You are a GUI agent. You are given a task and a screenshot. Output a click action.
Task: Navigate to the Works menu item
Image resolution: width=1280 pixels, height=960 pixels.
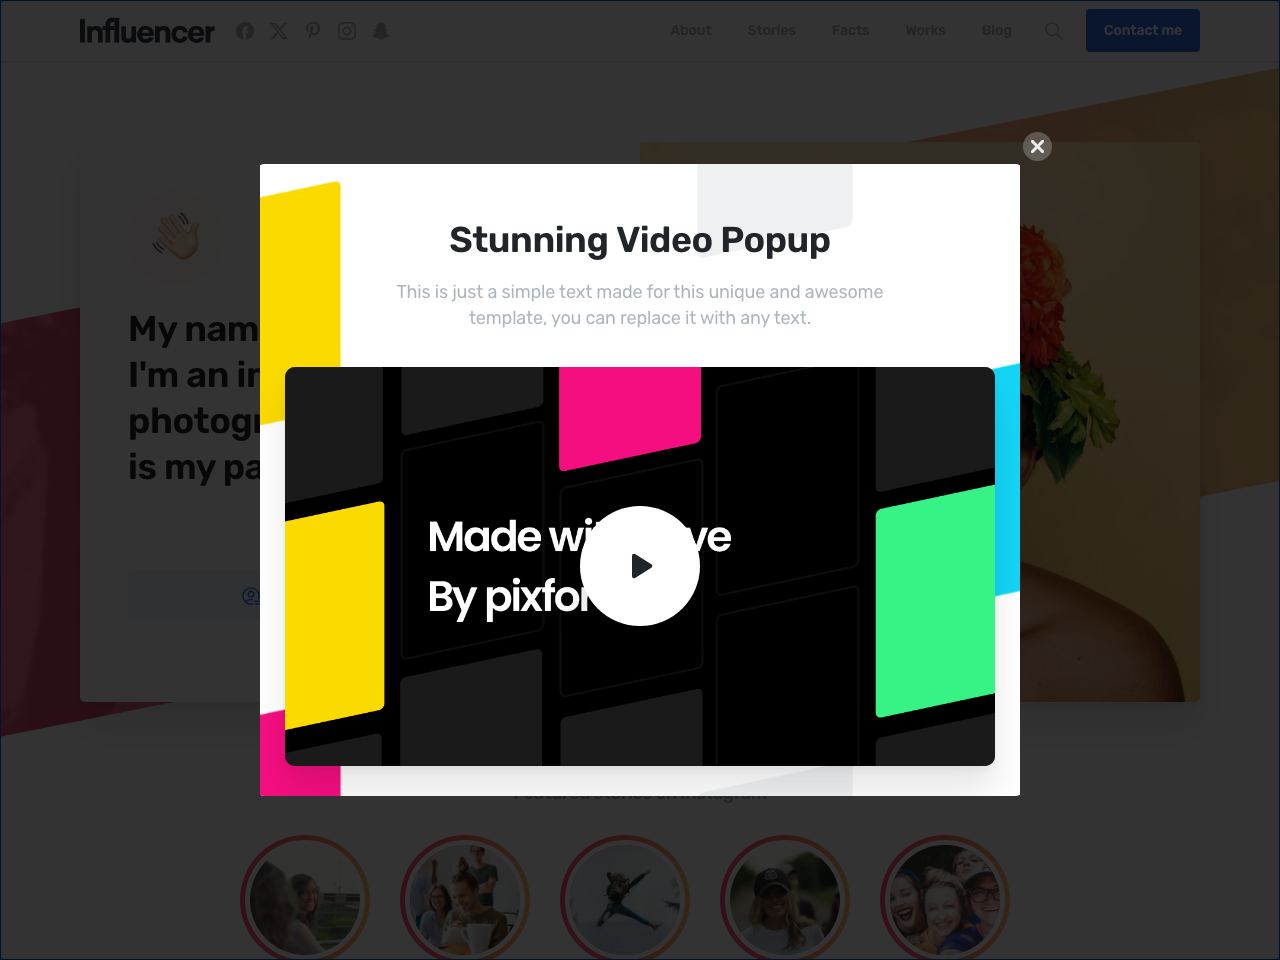[926, 30]
